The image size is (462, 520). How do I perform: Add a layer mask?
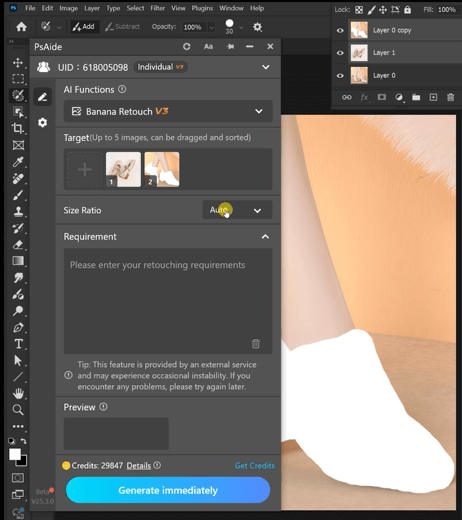[382, 97]
